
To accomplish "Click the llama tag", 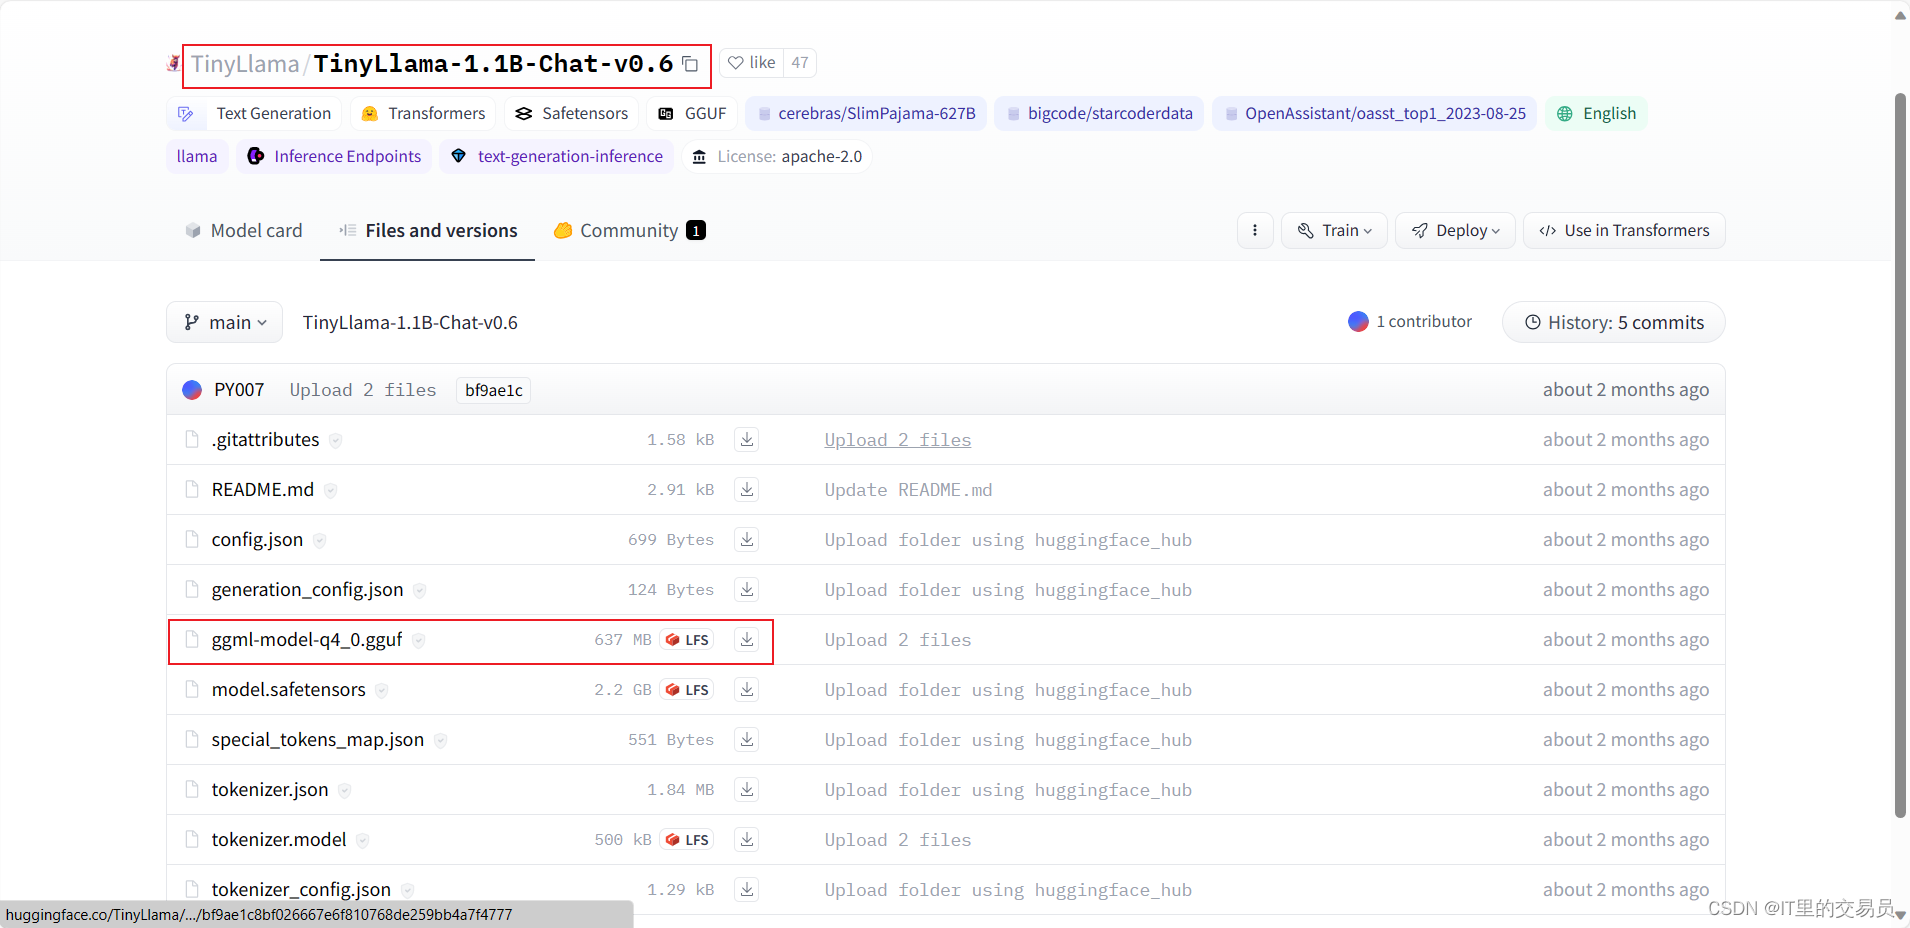I will click(x=197, y=156).
